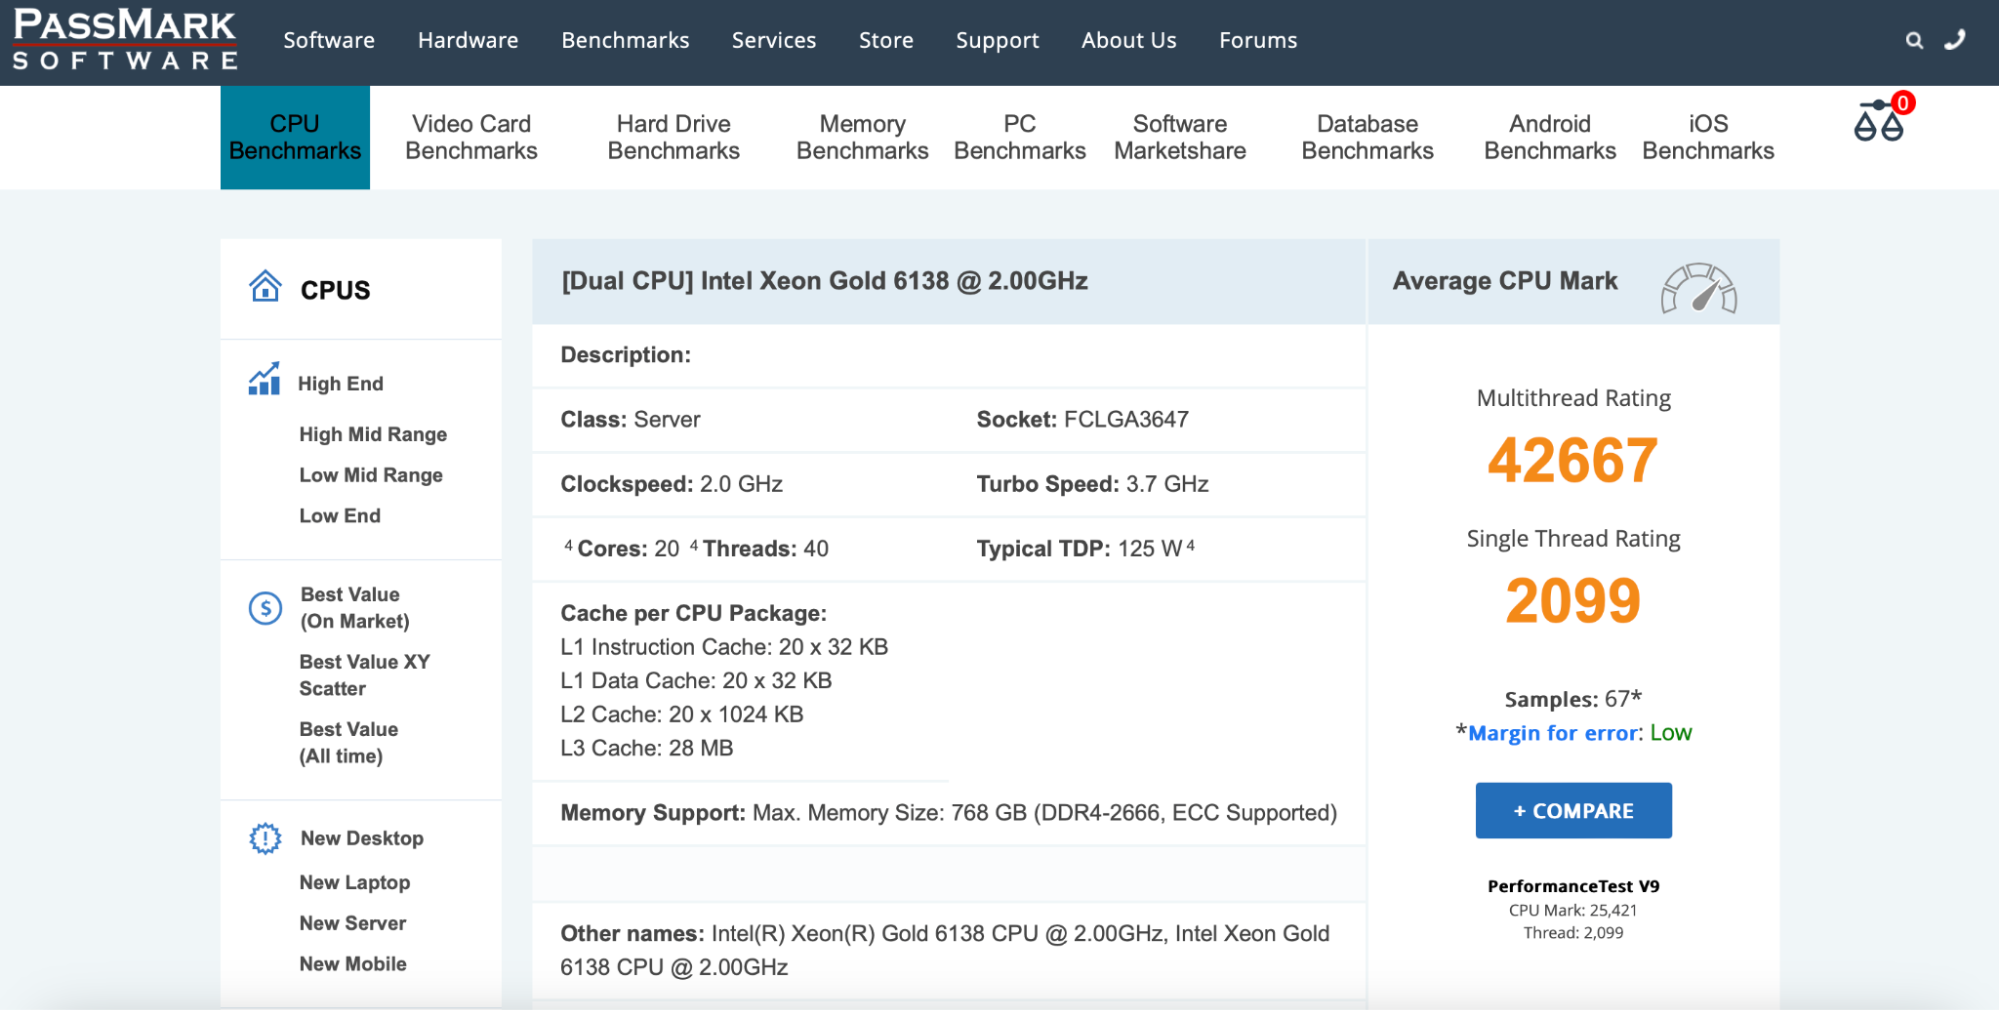Open the About Us menu
This screenshot has width=1999, height=1011.
click(1129, 40)
